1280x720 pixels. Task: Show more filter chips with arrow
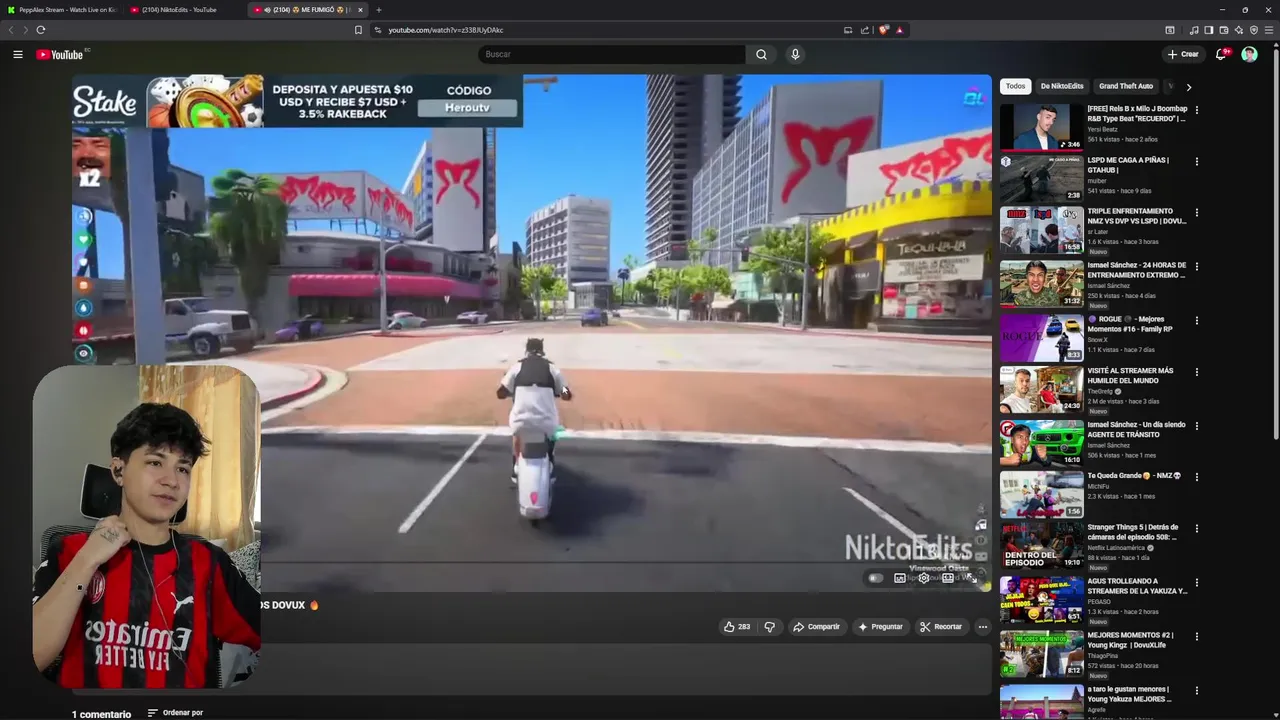point(1188,87)
